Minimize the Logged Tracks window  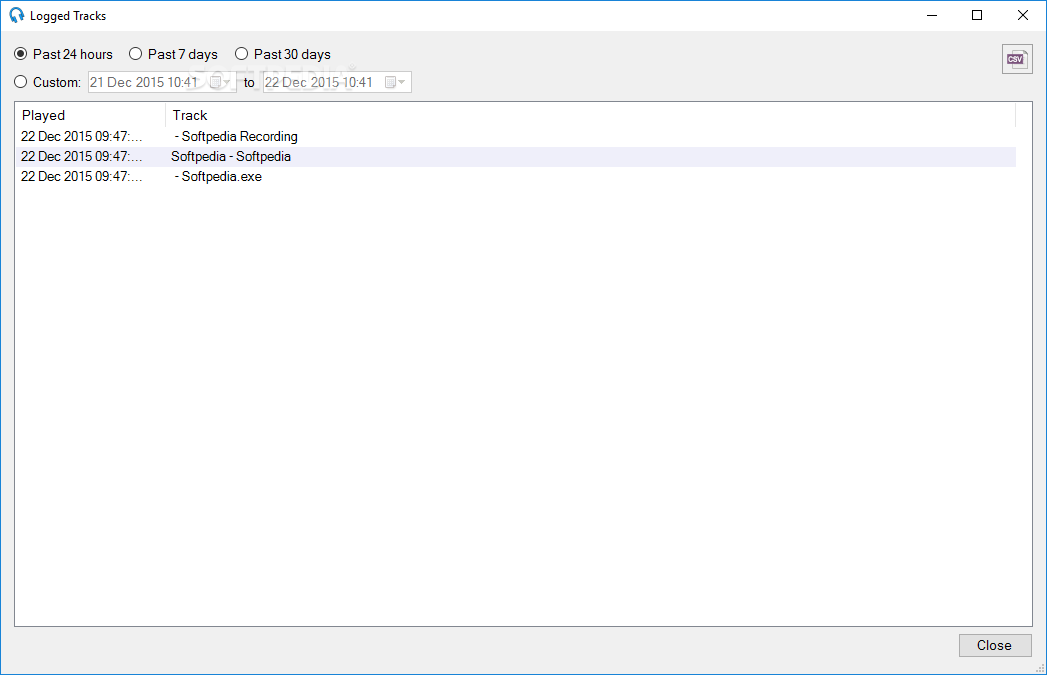(932, 15)
